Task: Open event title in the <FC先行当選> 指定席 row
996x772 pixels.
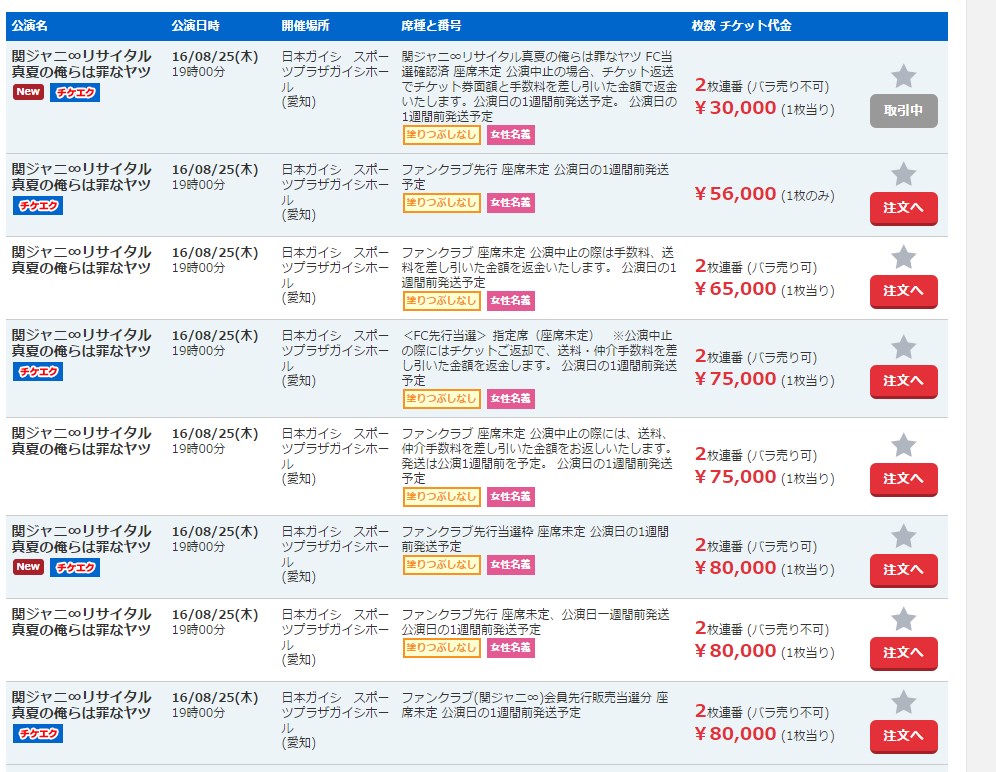Action: pos(81,343)
